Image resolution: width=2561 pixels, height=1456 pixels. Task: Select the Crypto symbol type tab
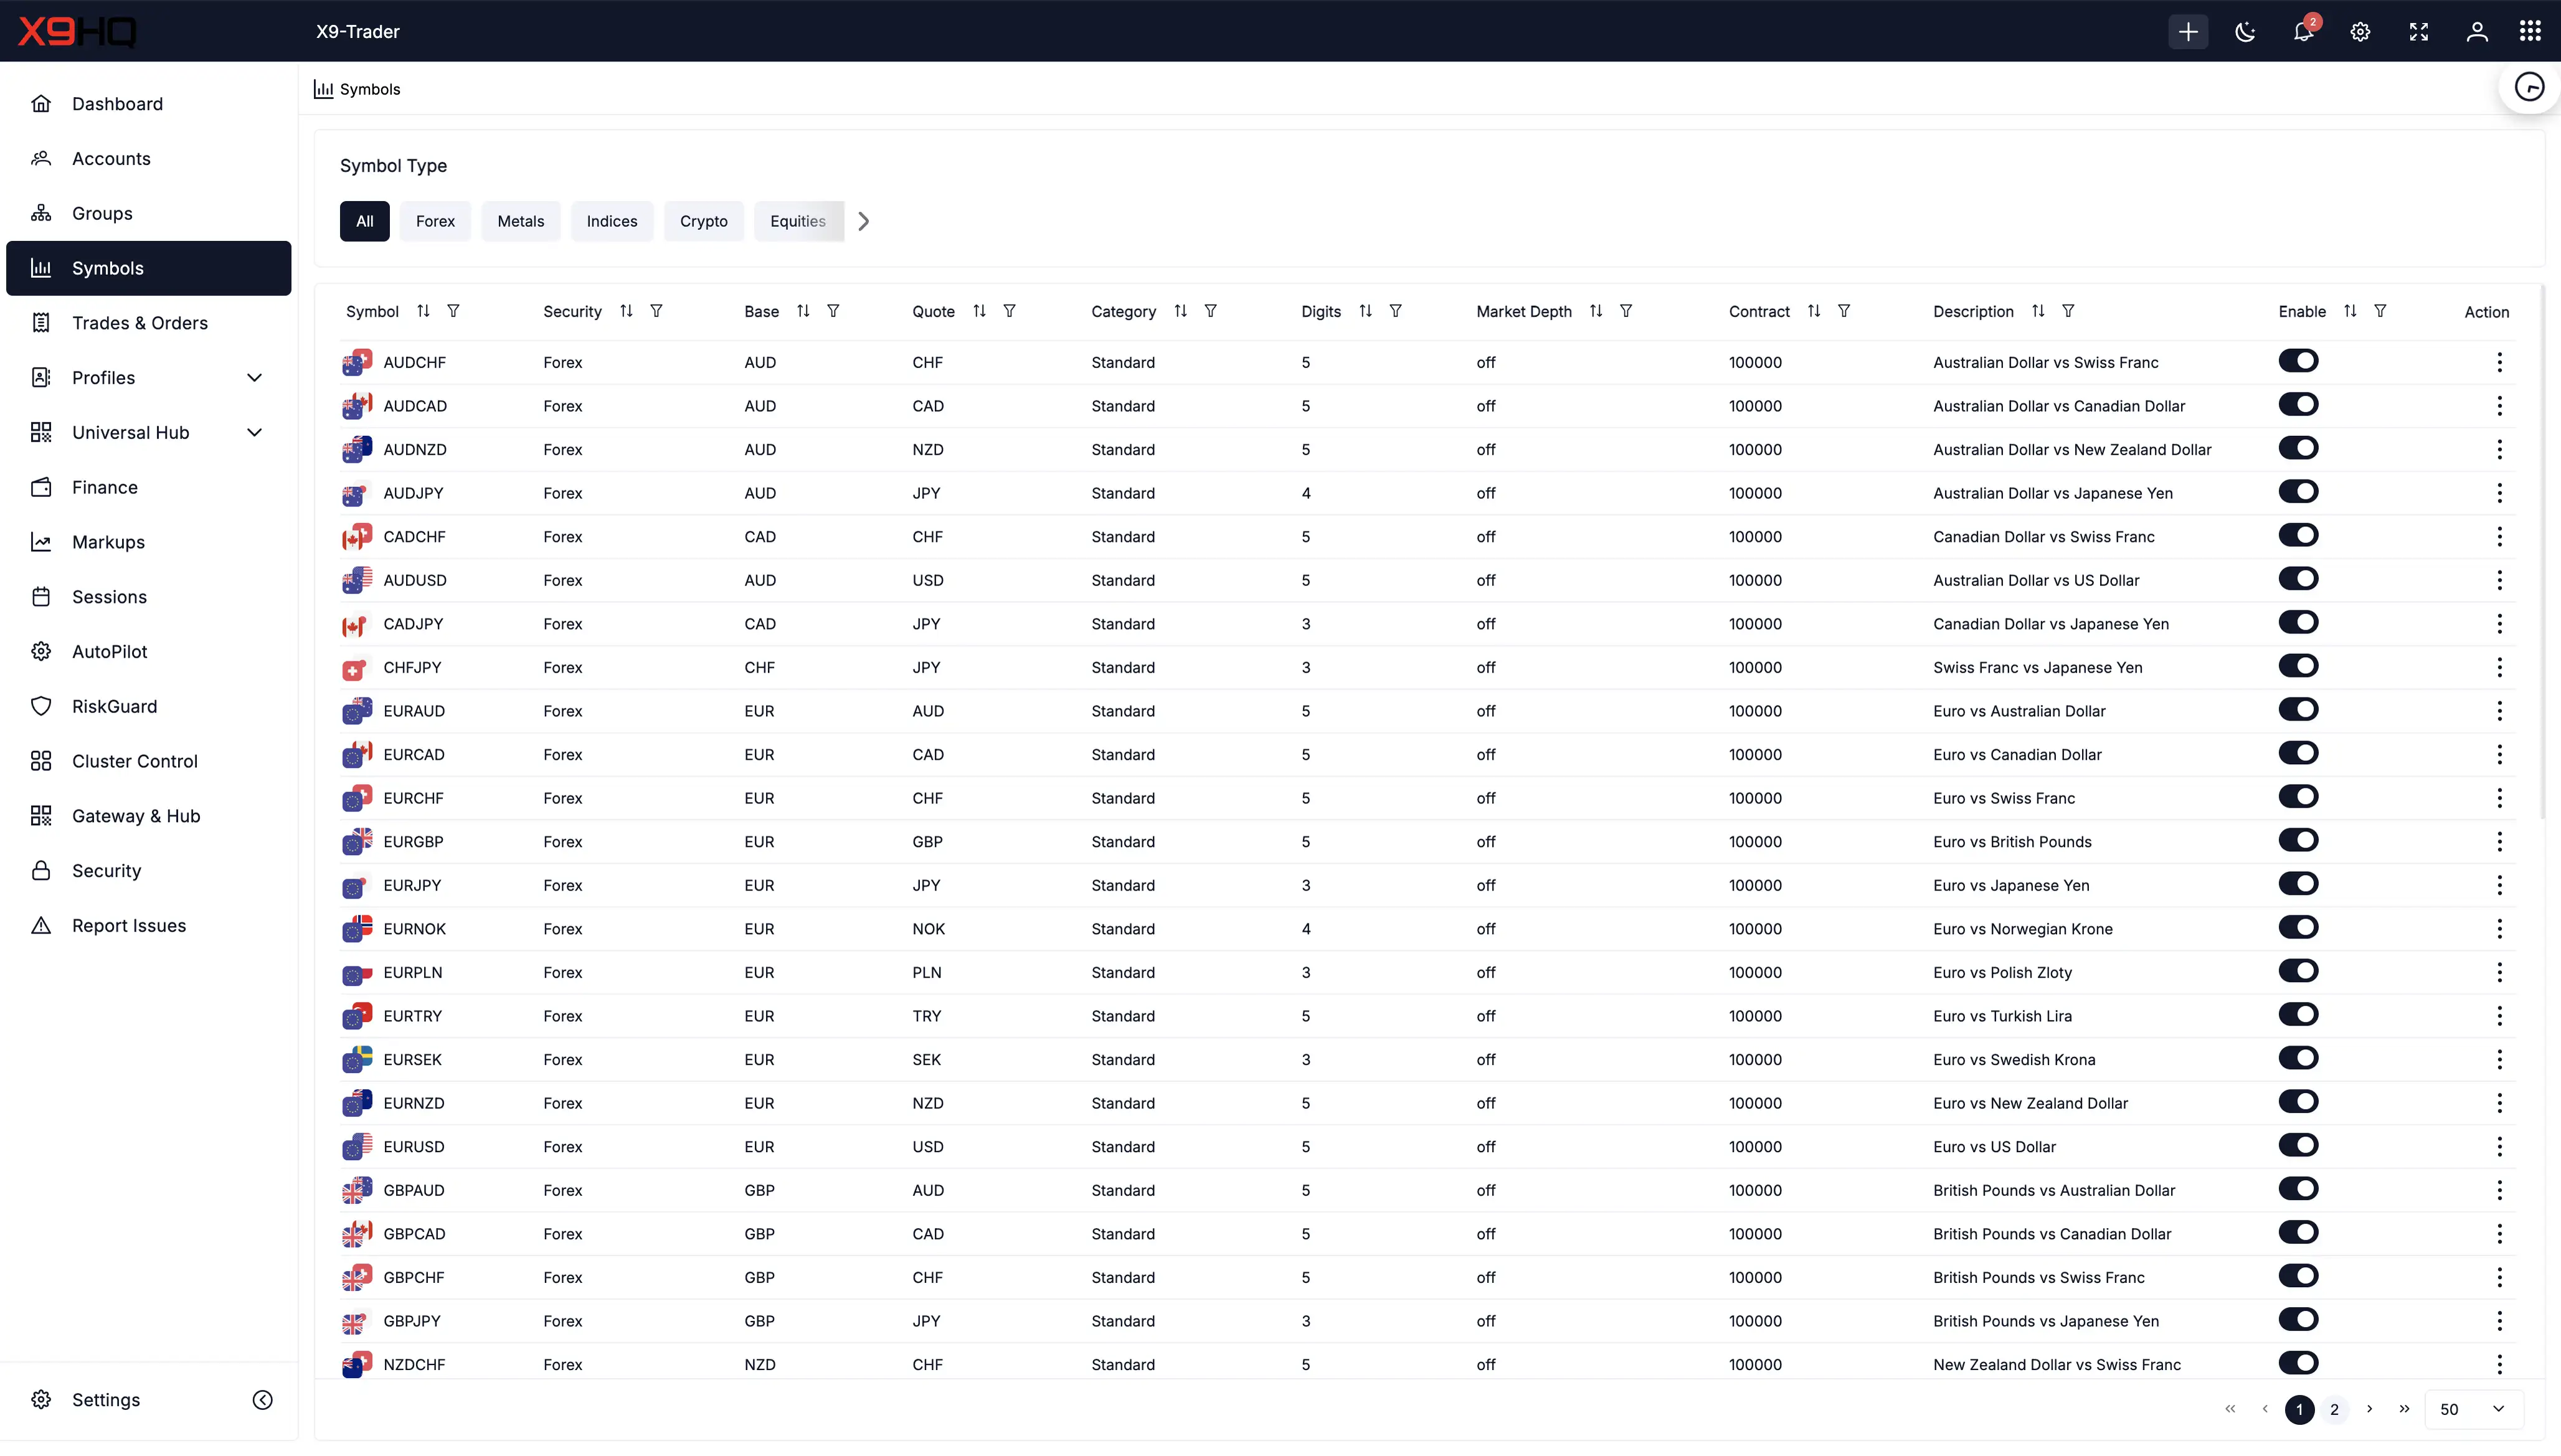tap(703, 221)
